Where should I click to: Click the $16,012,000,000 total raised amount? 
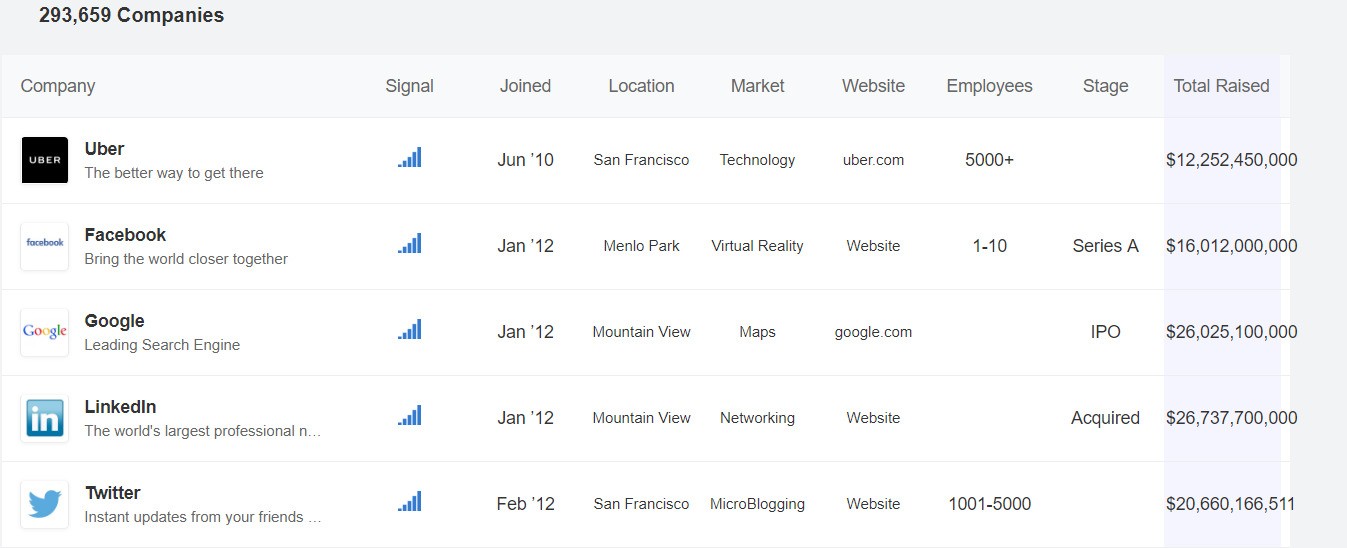pos(1232,246)
